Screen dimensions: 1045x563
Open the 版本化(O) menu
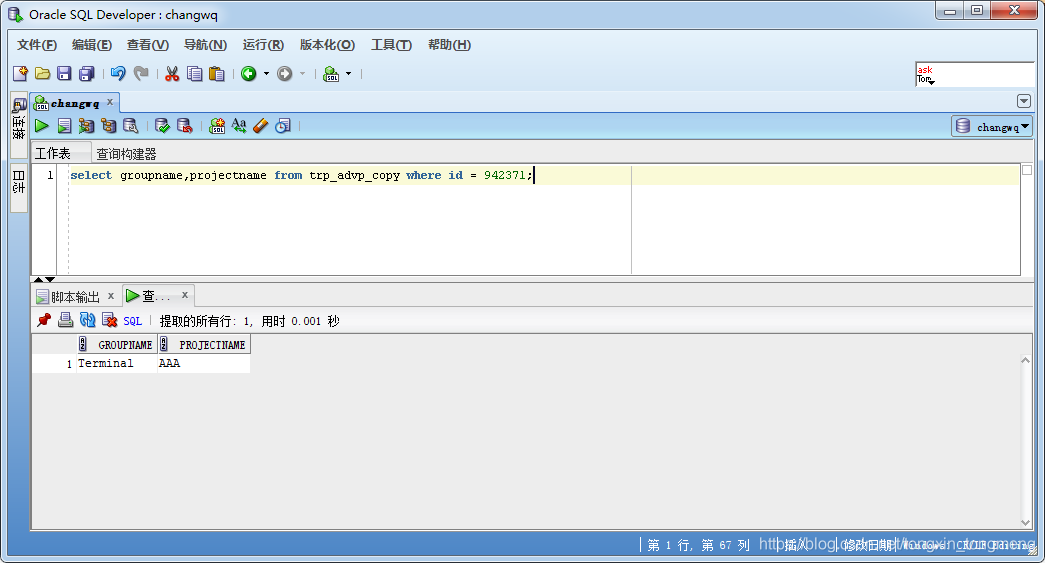click(327, 45)
